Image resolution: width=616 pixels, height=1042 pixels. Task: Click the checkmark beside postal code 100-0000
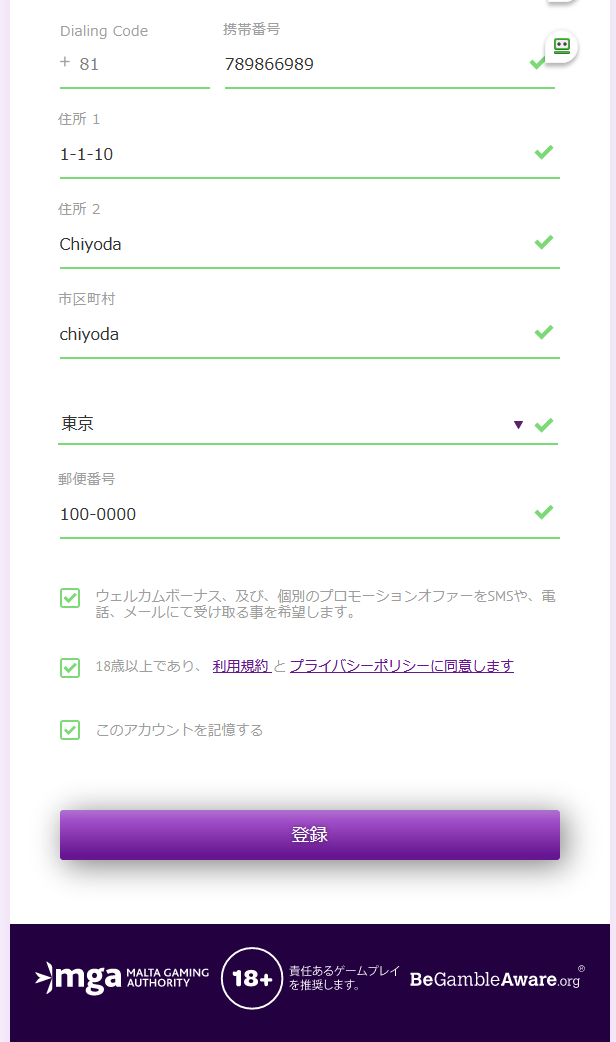click(544, 512)
